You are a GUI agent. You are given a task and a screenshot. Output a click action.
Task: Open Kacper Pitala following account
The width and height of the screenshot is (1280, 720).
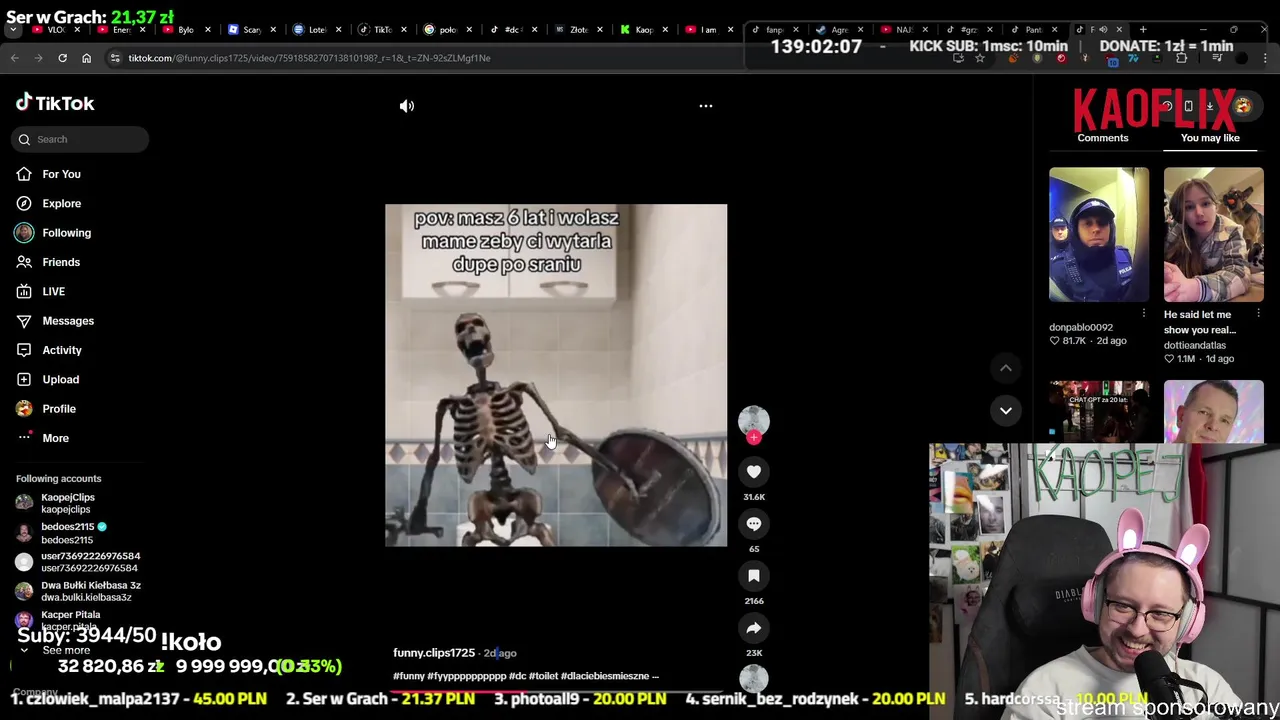point(70,620)
